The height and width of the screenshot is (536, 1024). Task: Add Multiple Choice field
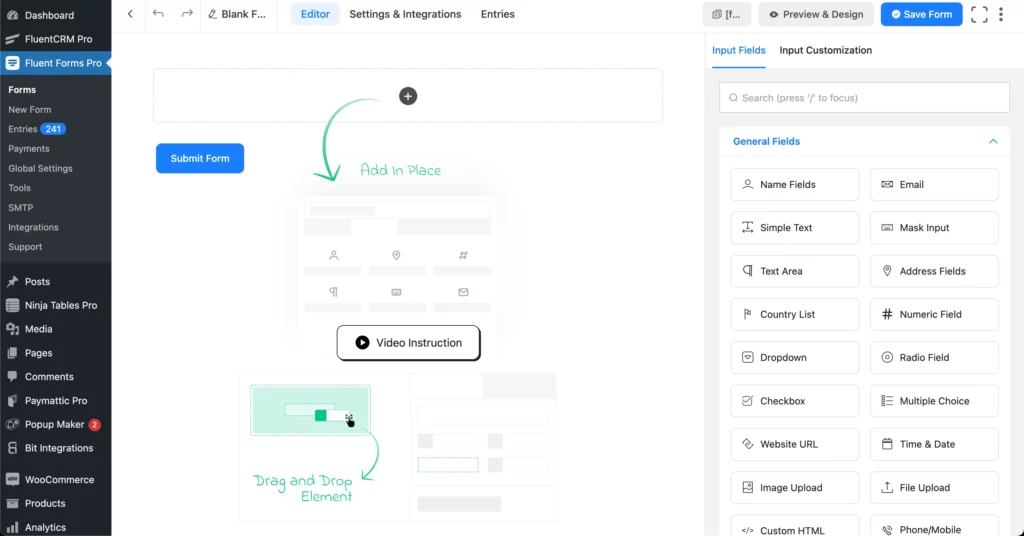pos(934,401)
